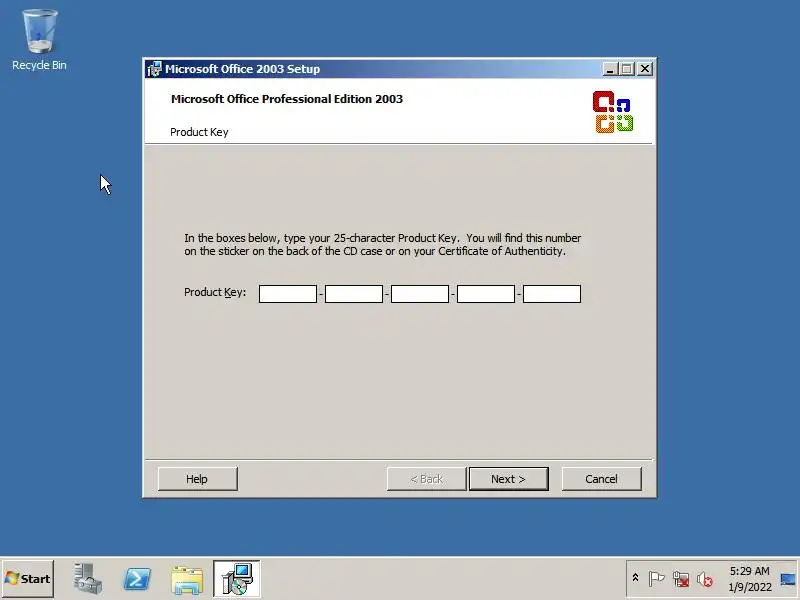Click the Show desktop icon beside the clock

(x=788, y=579)
